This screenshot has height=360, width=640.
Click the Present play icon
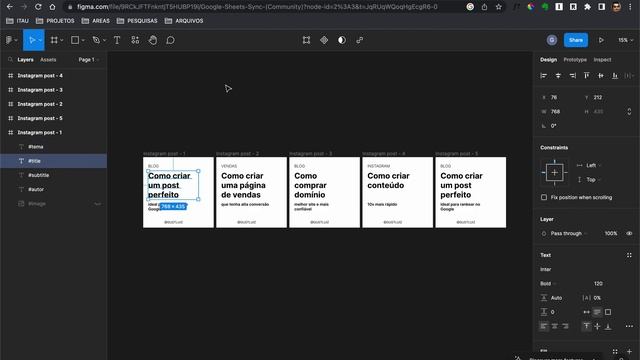[x=601, y=40]
